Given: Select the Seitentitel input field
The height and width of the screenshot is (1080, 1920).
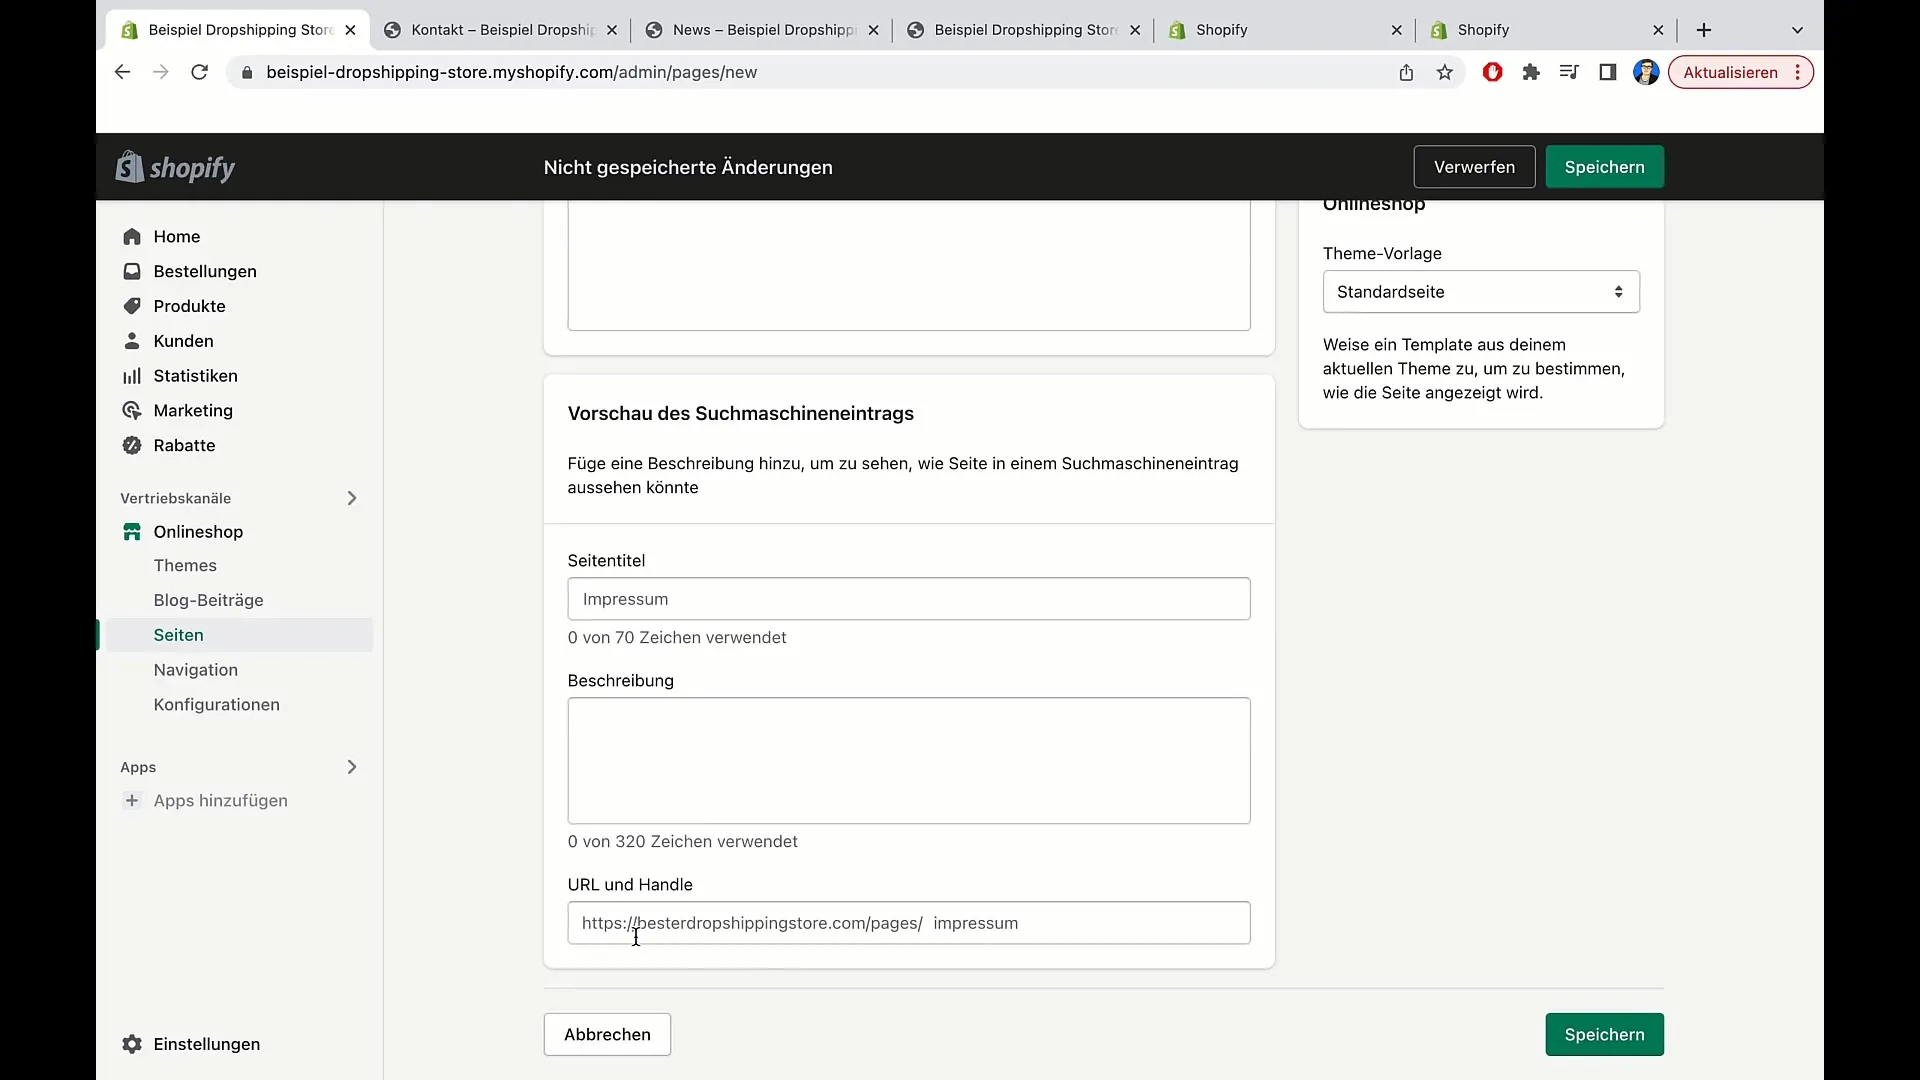Looking at the screenshot, I should tap(909, 599).
